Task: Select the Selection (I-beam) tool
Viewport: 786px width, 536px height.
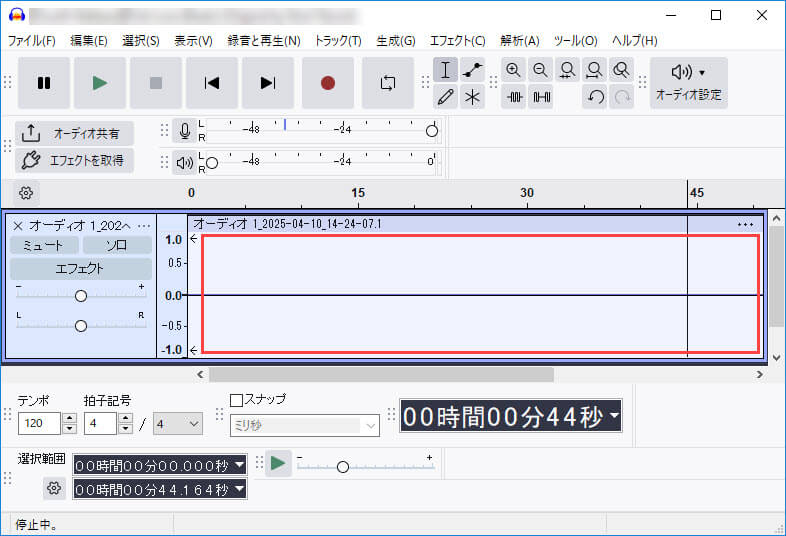Action: 445,70
